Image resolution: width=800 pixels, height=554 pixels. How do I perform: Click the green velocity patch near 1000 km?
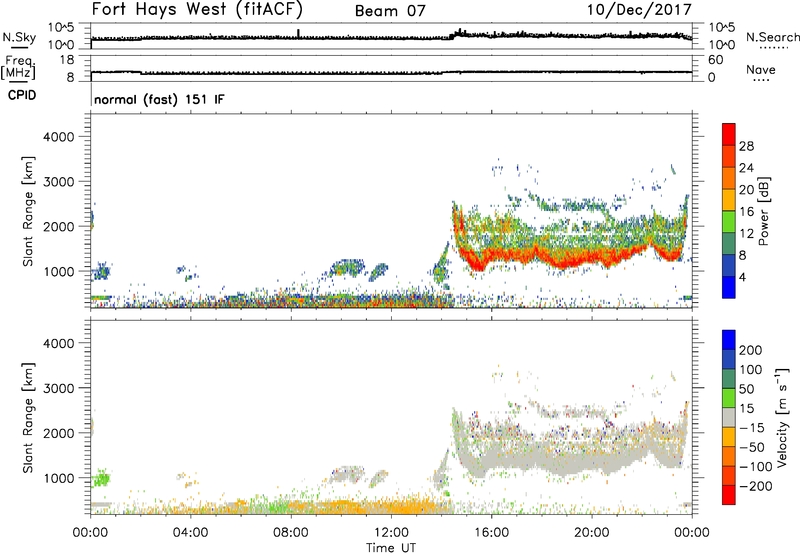coord(102,479)
